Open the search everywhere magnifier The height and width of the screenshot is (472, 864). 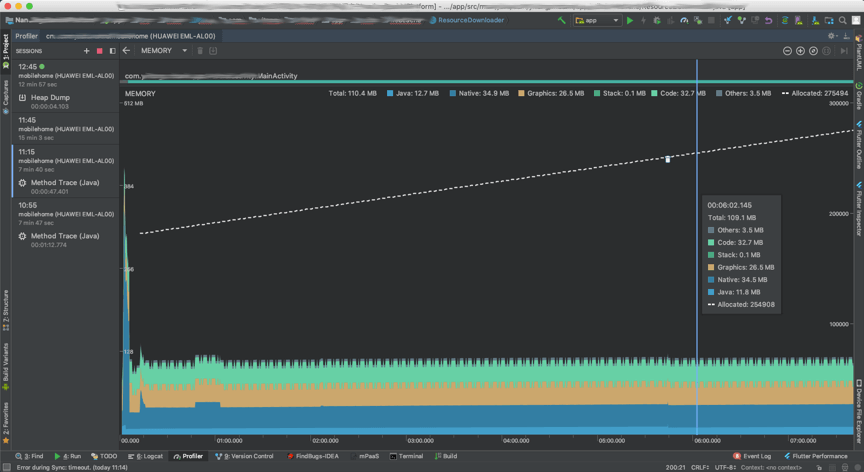[x=843, y=20]
